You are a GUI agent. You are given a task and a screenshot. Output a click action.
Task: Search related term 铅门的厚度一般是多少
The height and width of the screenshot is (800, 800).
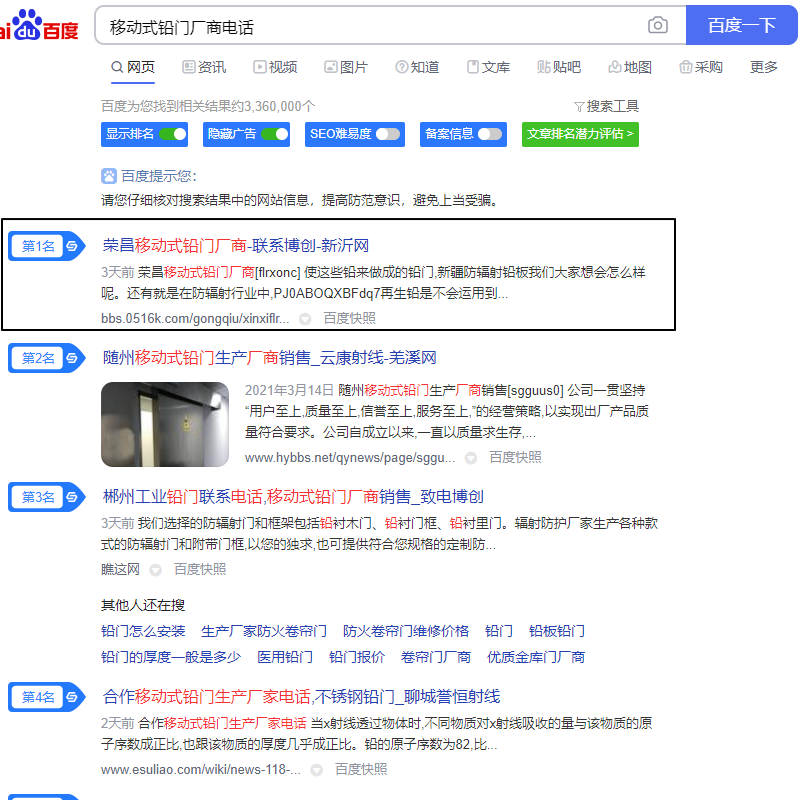coord(171,657)
